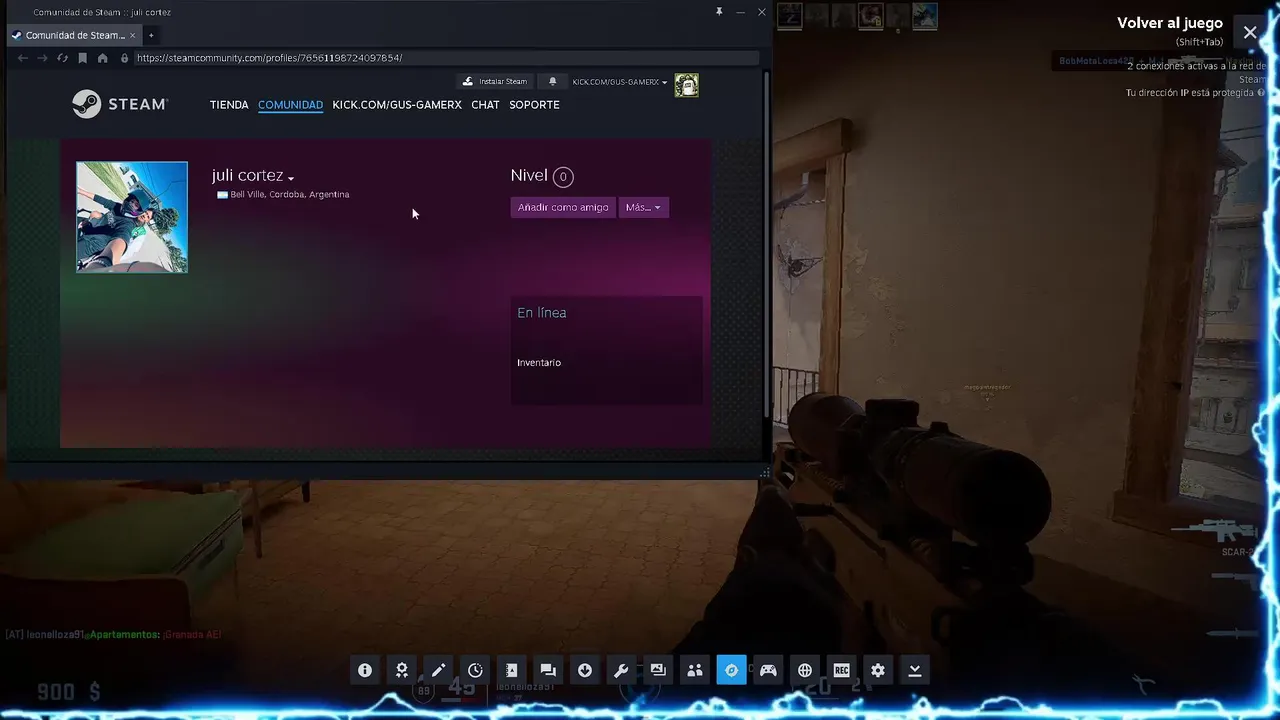
Task: Open the controller gamepad icon in overlay toolbar
Action: [768, 670]
